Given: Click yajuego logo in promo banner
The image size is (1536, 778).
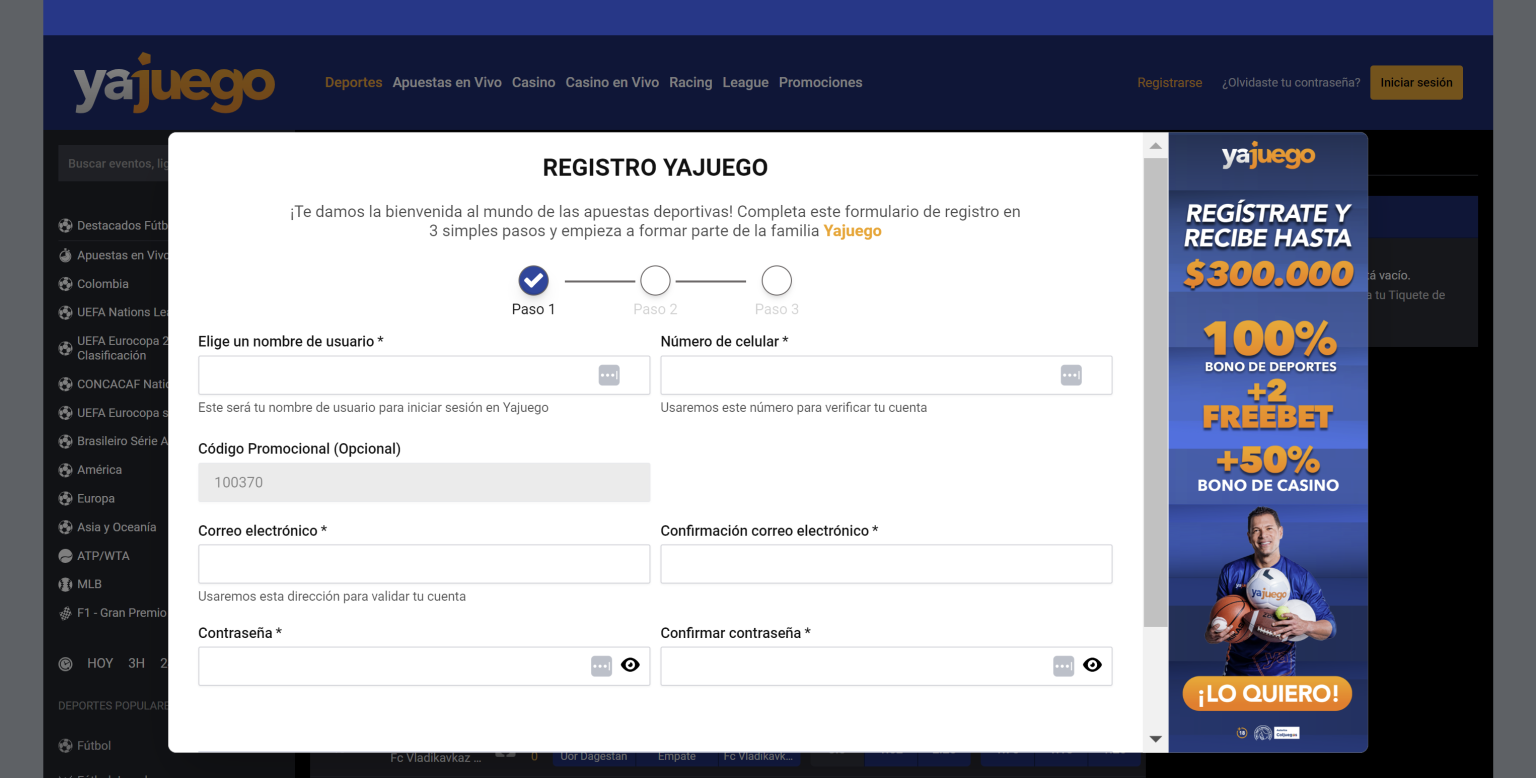Looking at the screenshot, I should pyautogui.click(x=1267, y=156).
